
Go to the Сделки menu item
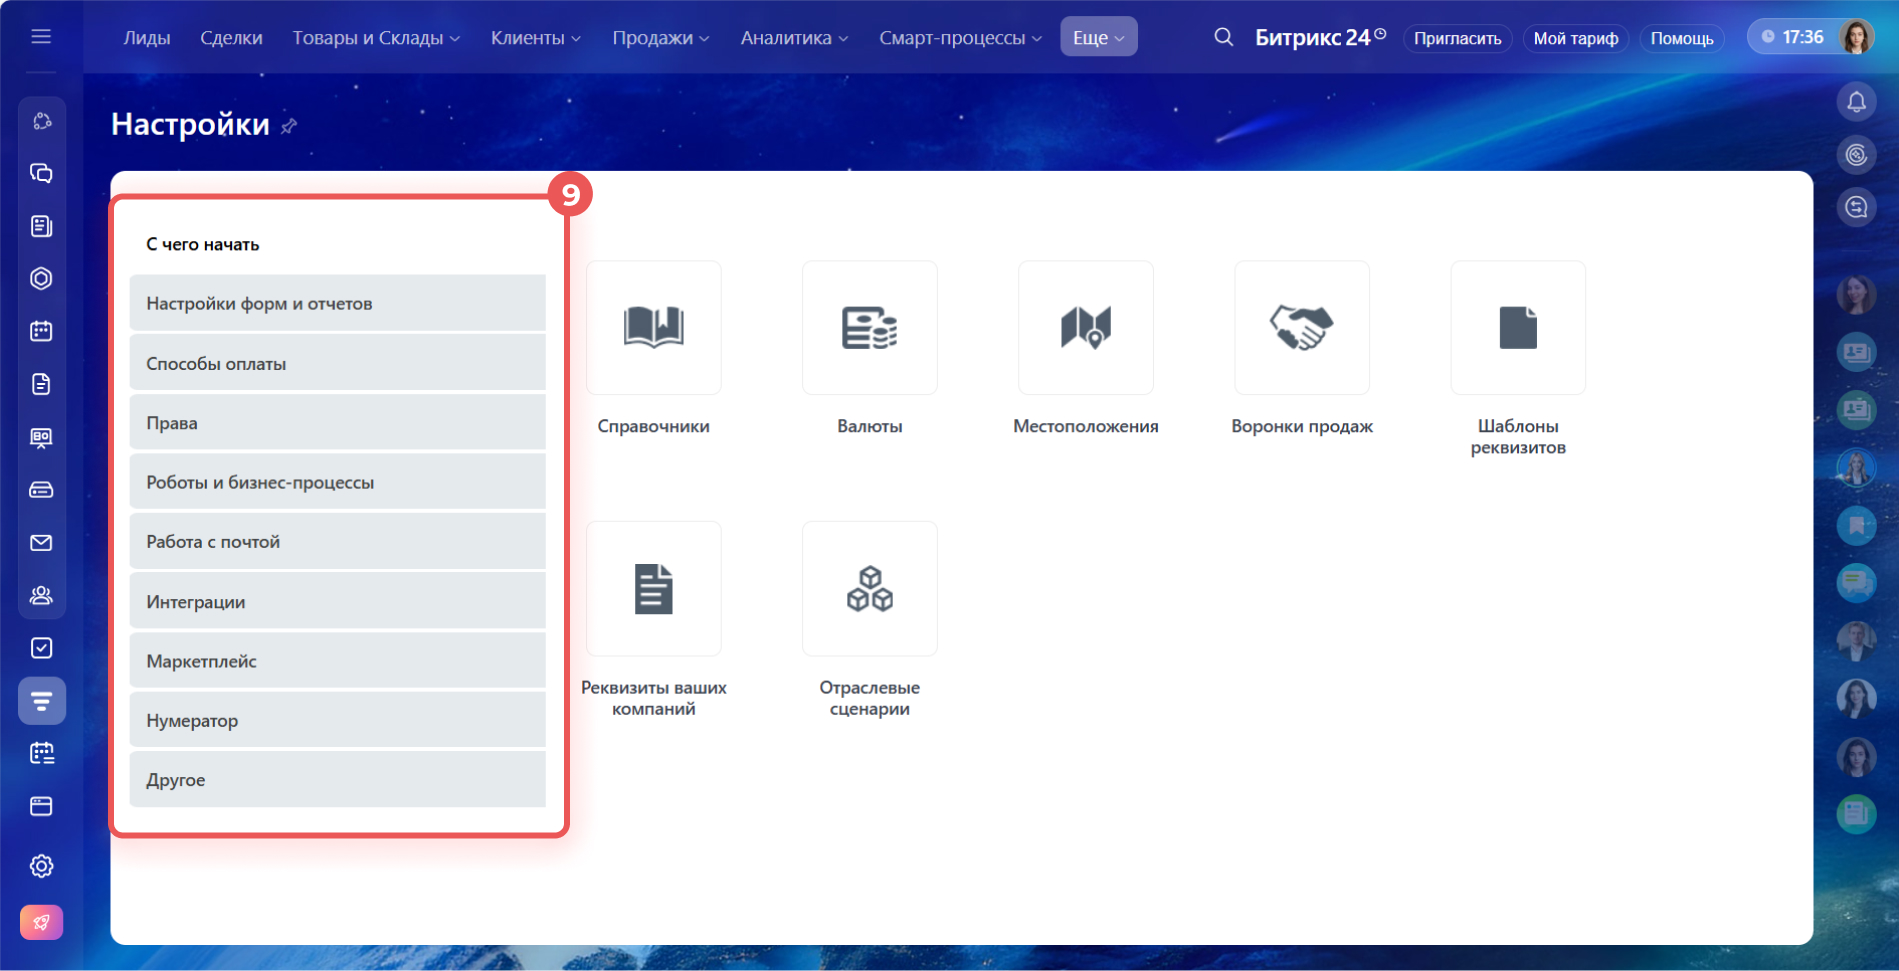click(231, 38)
